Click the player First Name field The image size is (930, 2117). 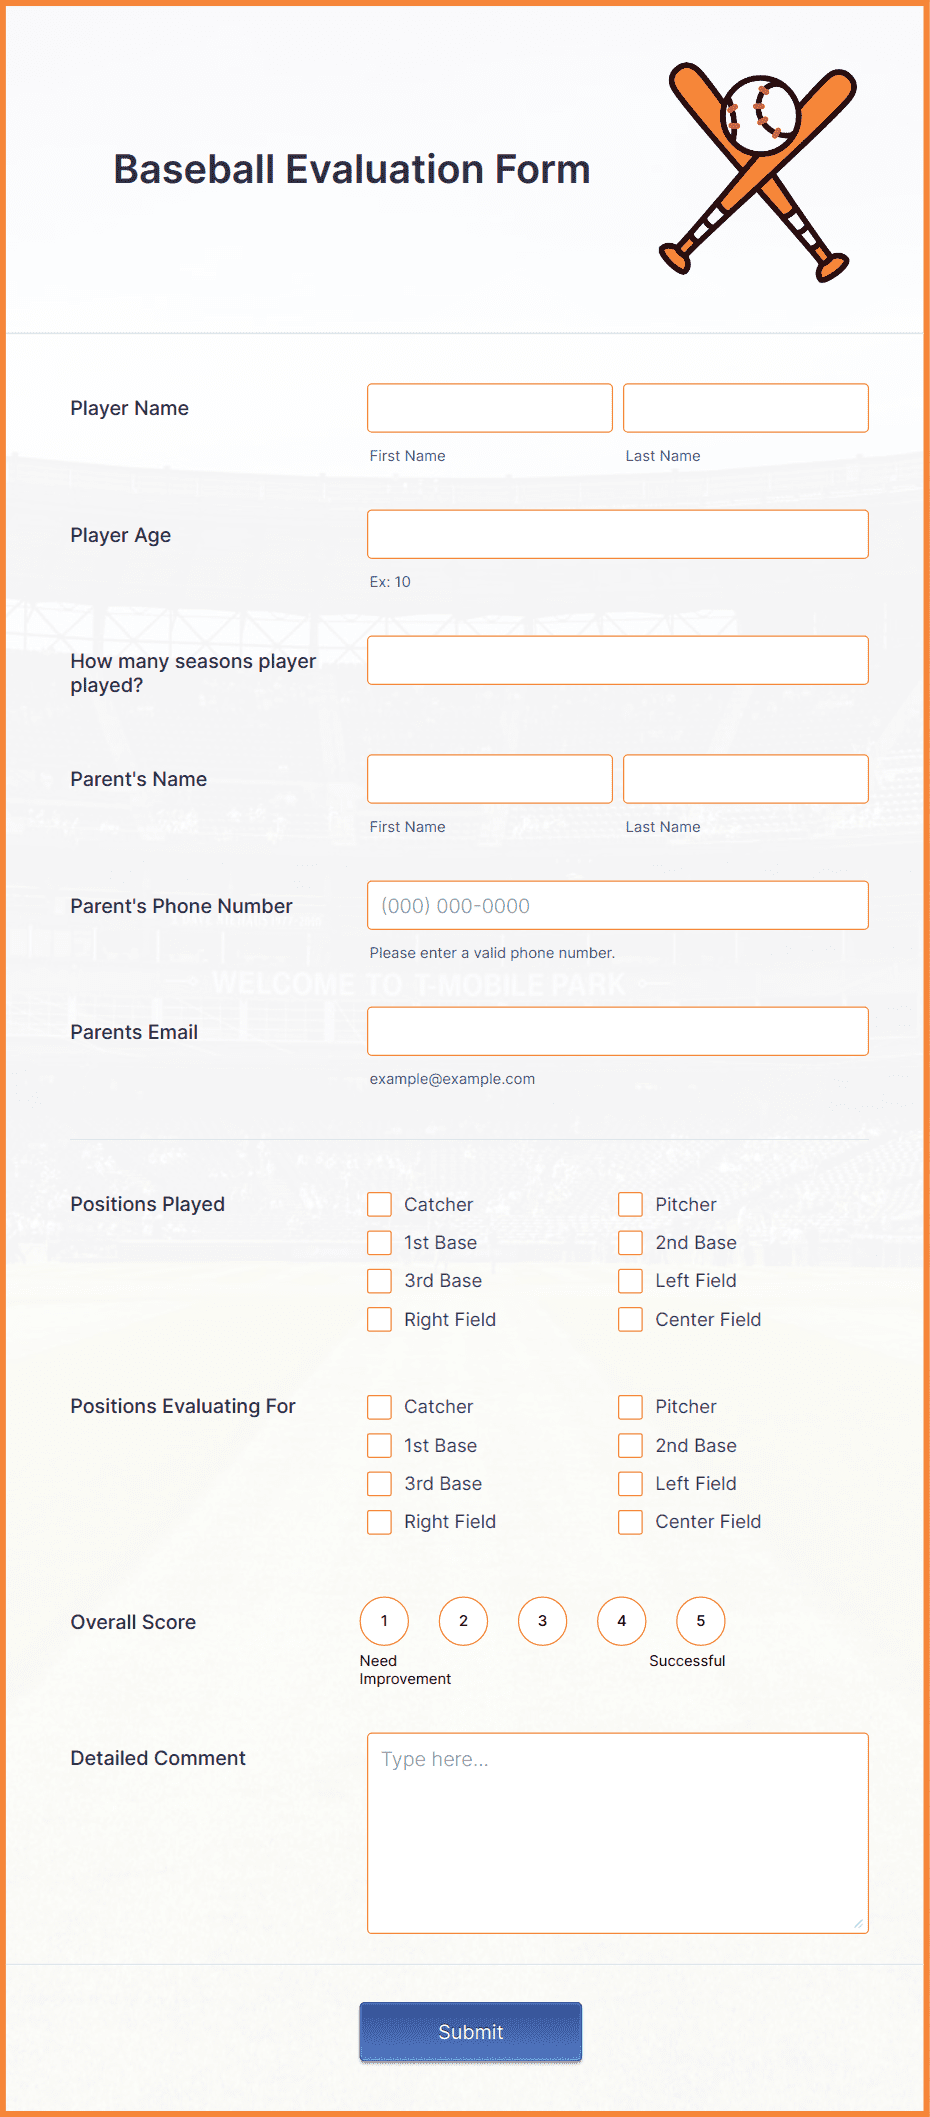coord(489,407)
